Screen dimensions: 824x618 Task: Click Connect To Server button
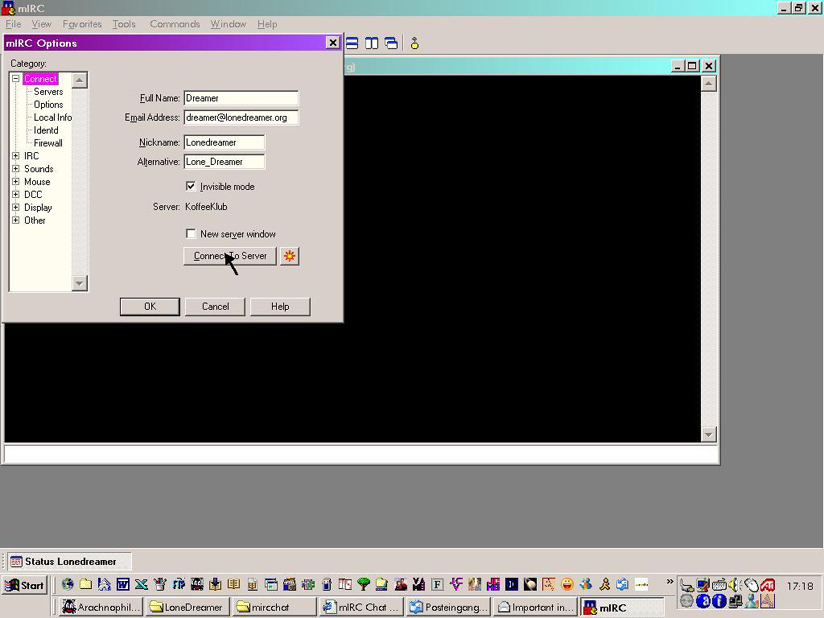click(230, 256)
